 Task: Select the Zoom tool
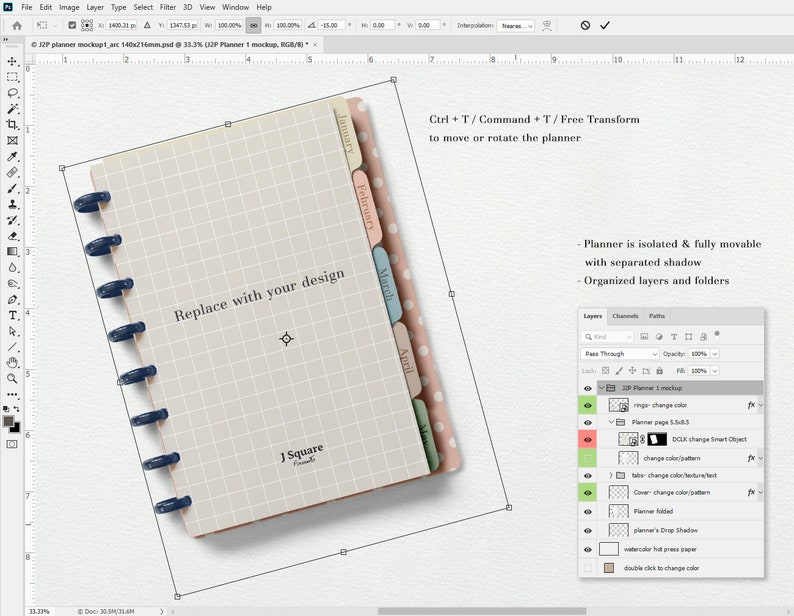click(x=12, y=378)
